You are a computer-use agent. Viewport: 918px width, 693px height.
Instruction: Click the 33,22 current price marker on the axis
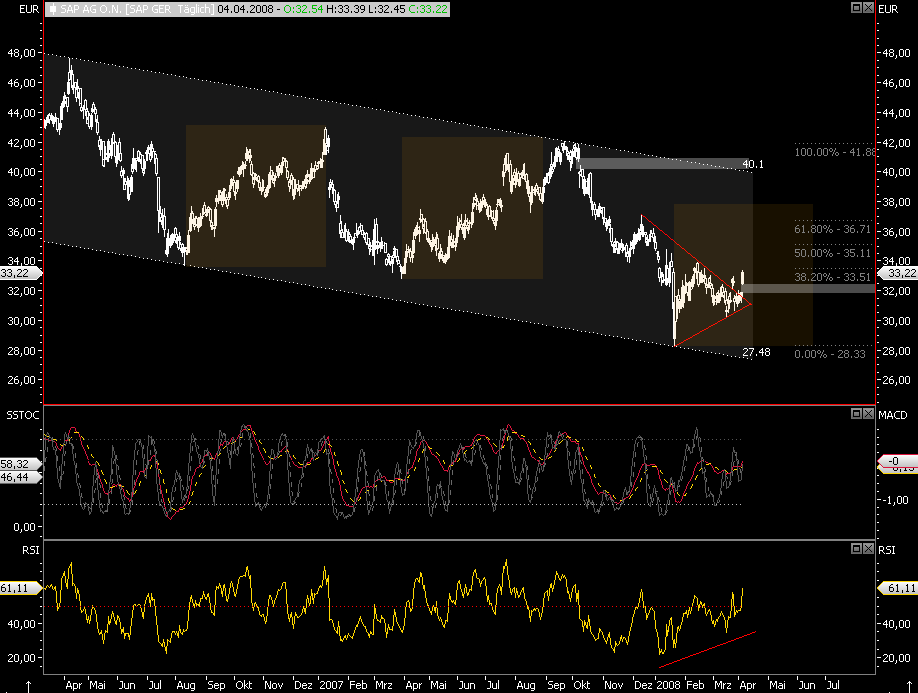click(x=18, y=272)
